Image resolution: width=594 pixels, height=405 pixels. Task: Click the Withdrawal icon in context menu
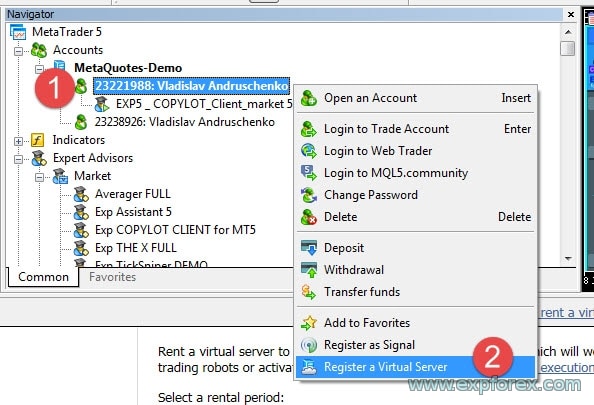[x=309, y=270]
